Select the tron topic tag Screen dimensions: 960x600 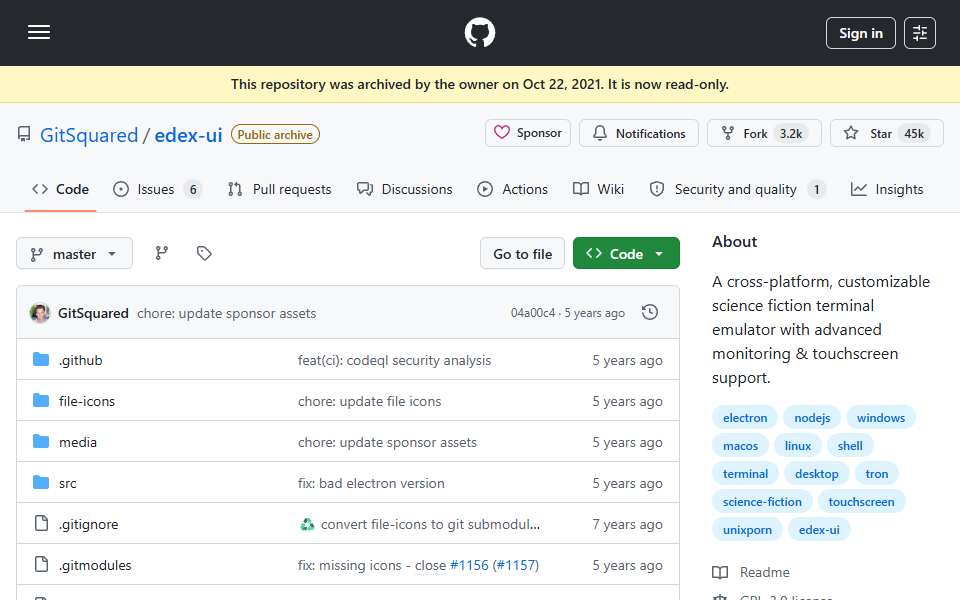(876, 474)
